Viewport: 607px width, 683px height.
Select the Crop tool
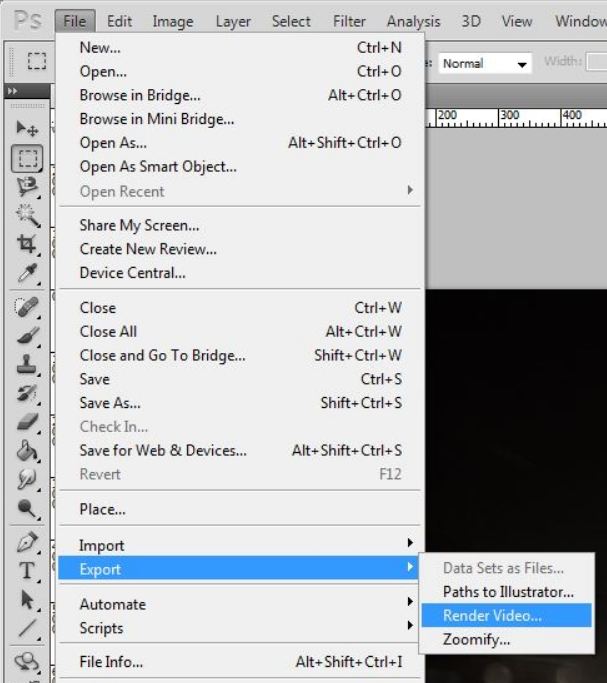tap(27, 244)
